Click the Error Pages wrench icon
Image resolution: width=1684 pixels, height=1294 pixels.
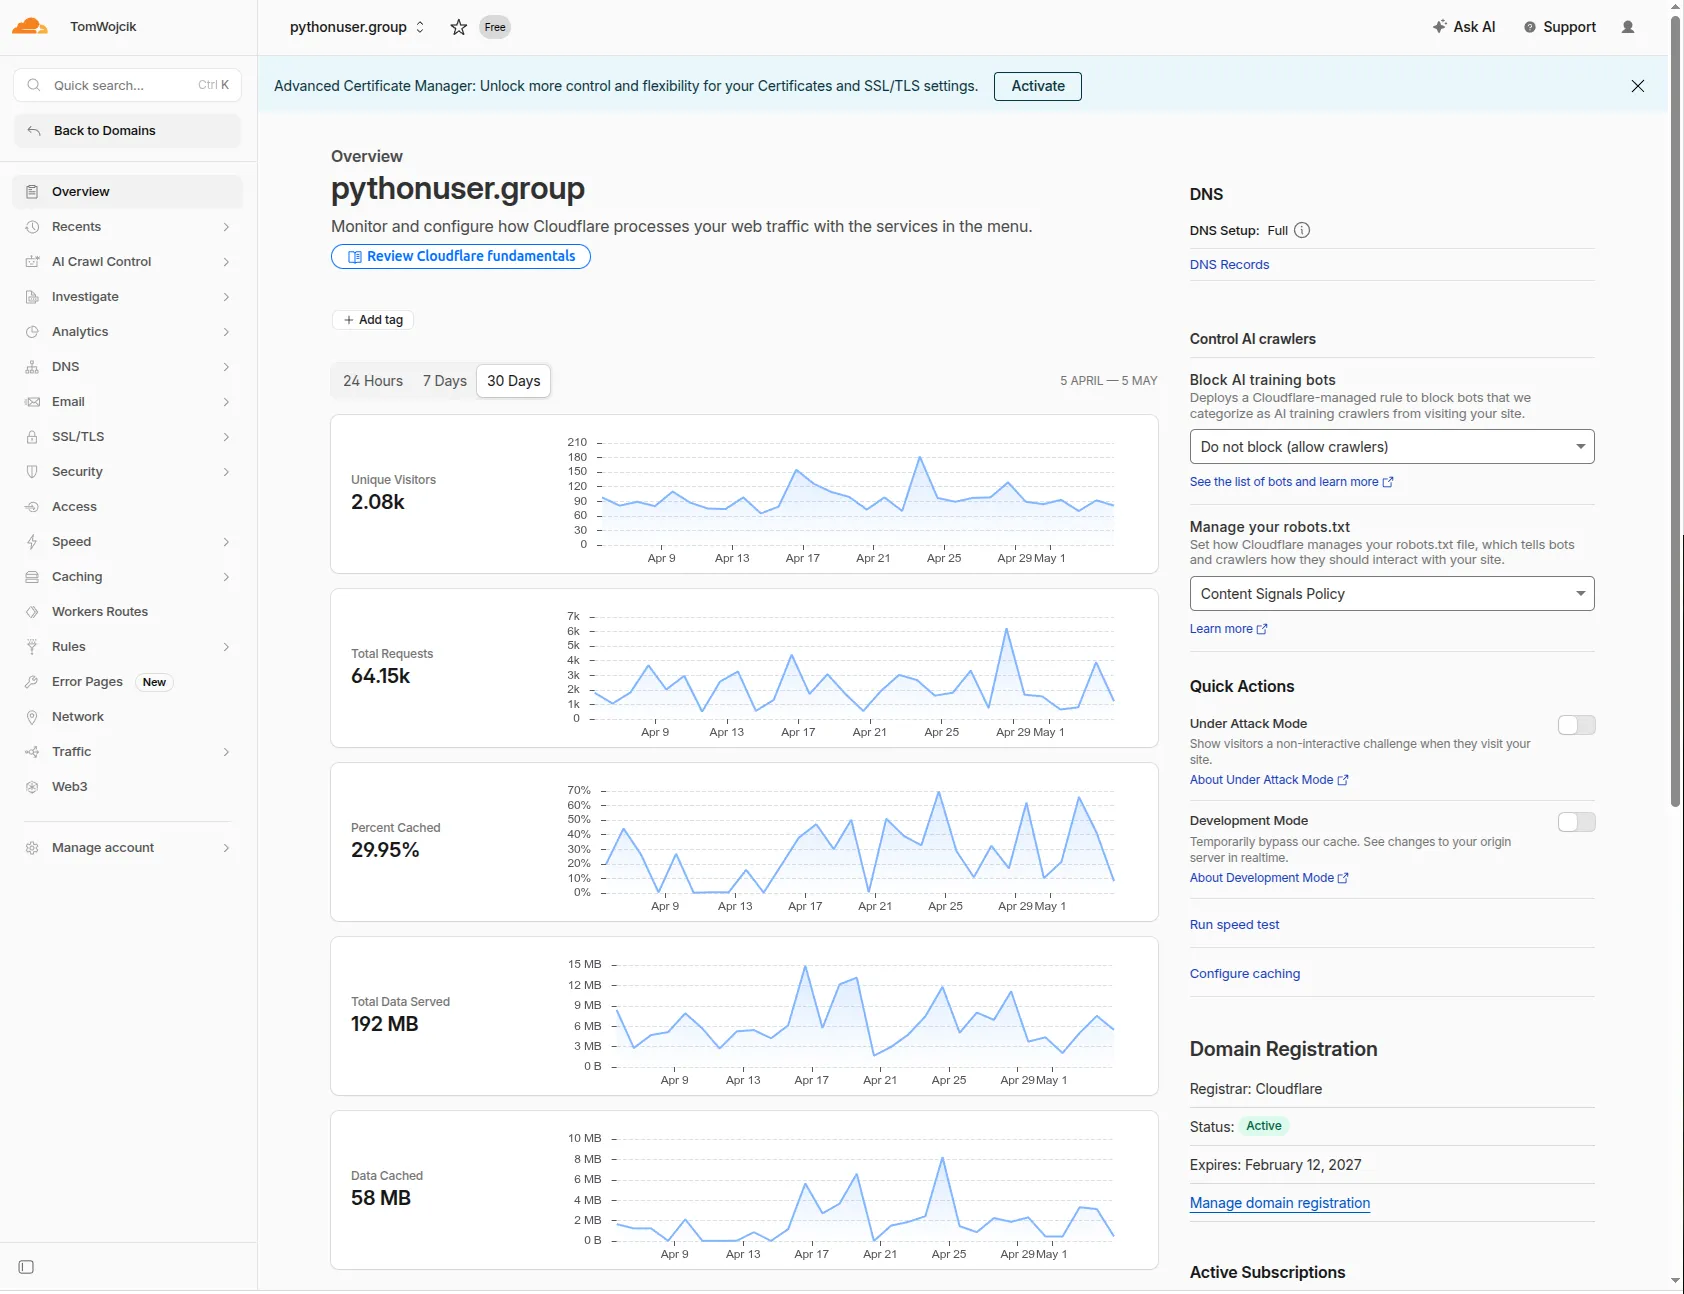[x=32, y=682]
